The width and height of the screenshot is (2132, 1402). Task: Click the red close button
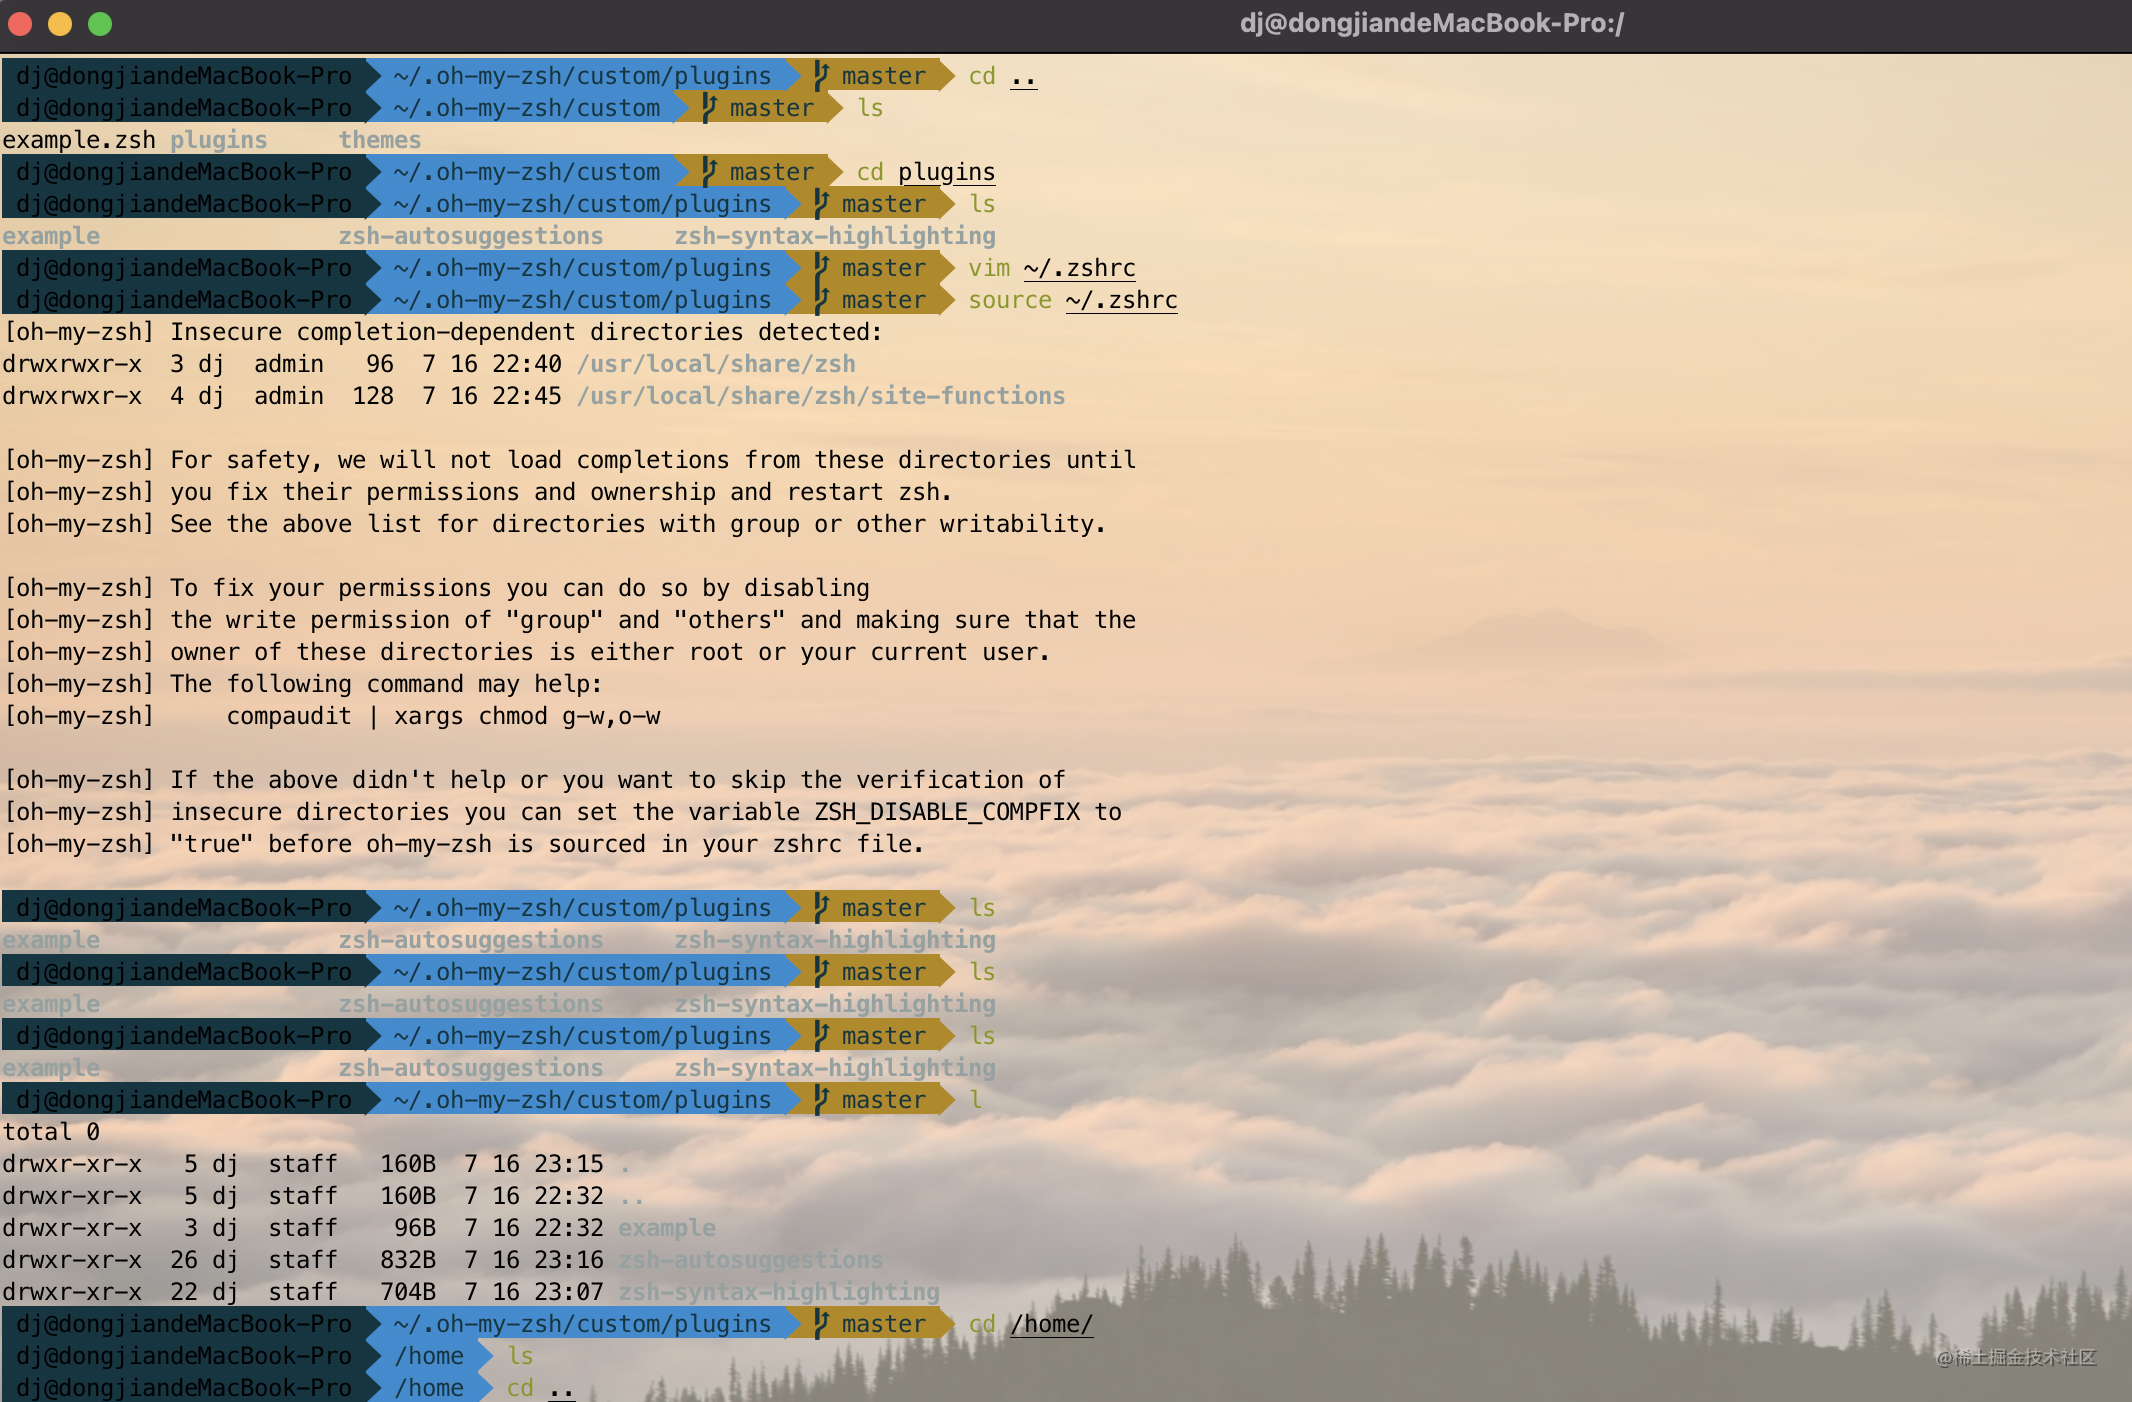(20, 24)
